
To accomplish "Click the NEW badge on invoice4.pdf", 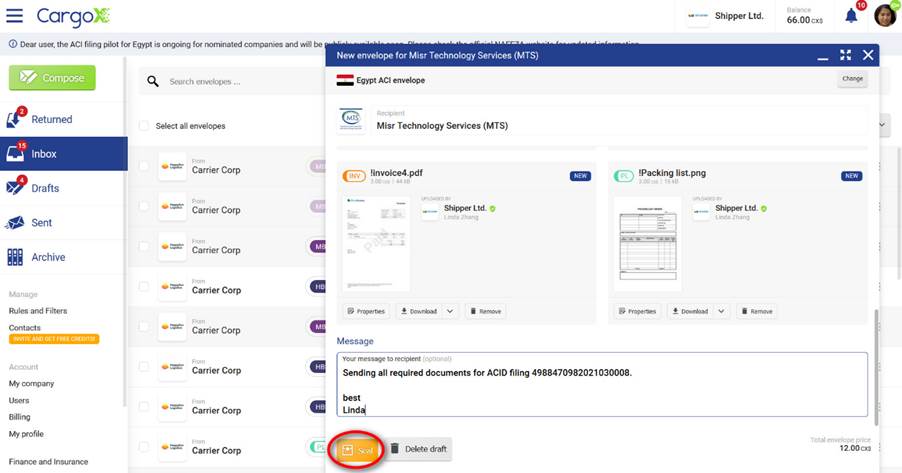I will 580,176.
